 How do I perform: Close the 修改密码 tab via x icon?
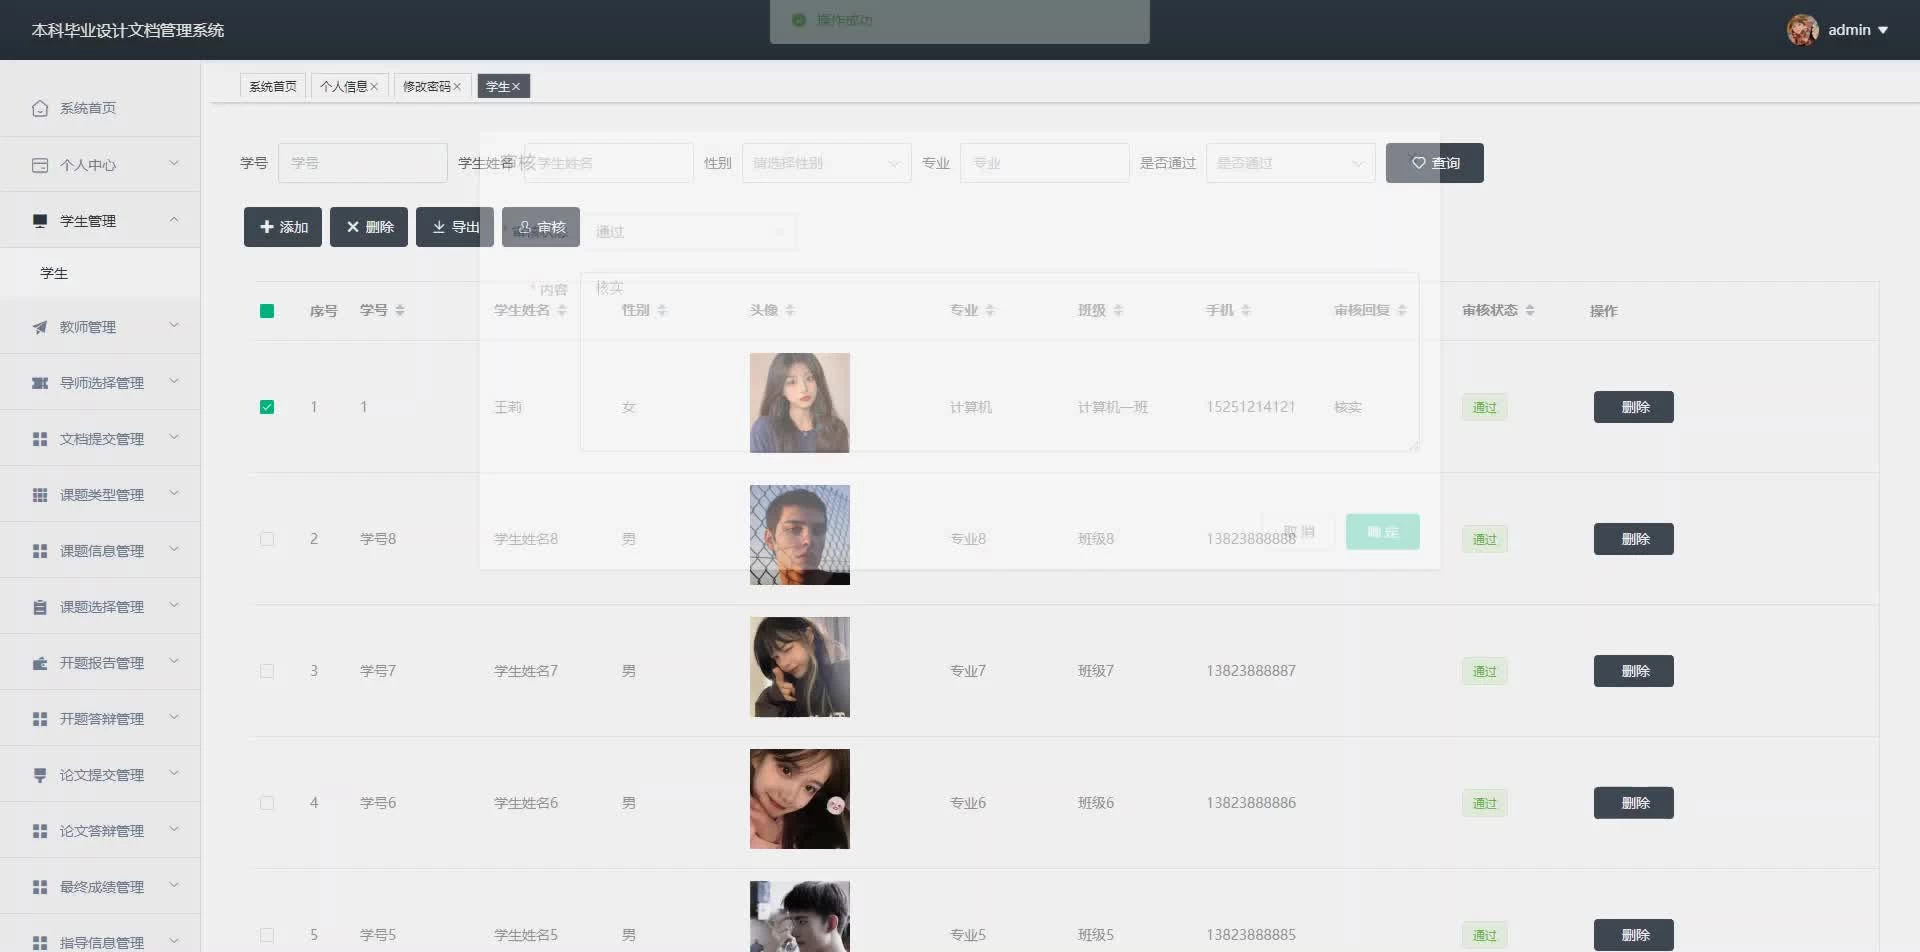457,87
